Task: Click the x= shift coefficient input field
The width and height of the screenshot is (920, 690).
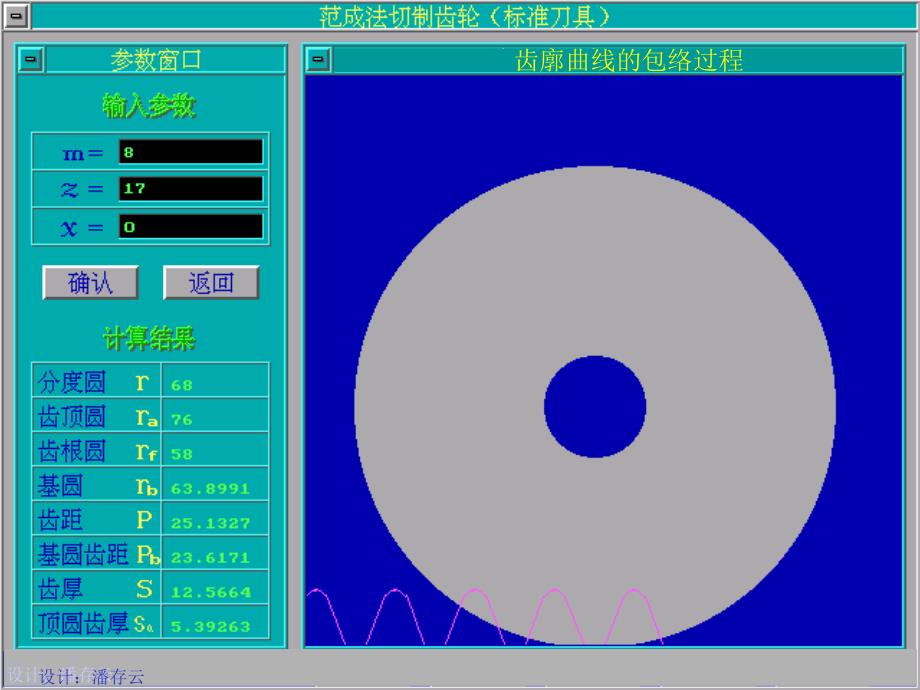Action: (191, 226)
